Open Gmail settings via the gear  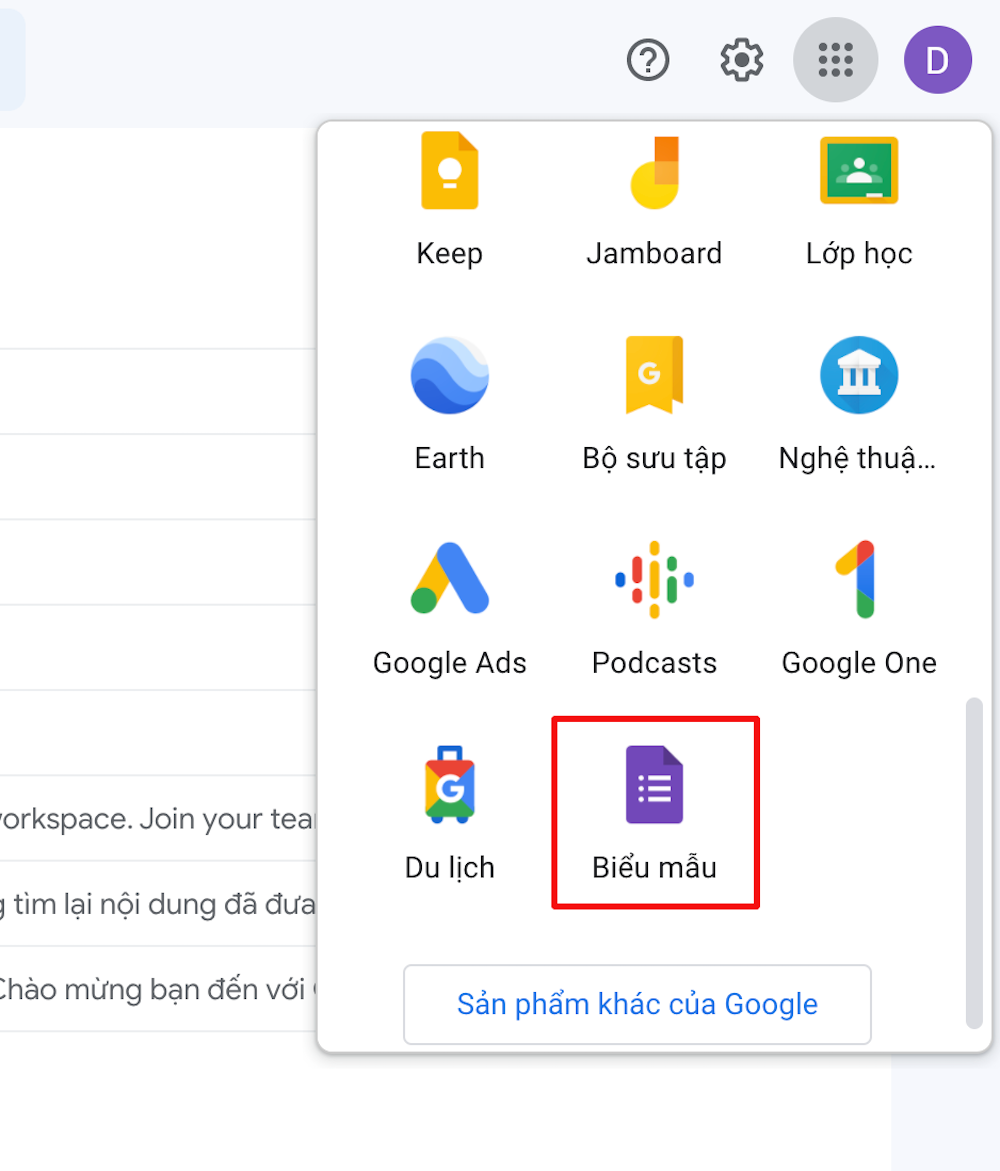coord(740,59)
